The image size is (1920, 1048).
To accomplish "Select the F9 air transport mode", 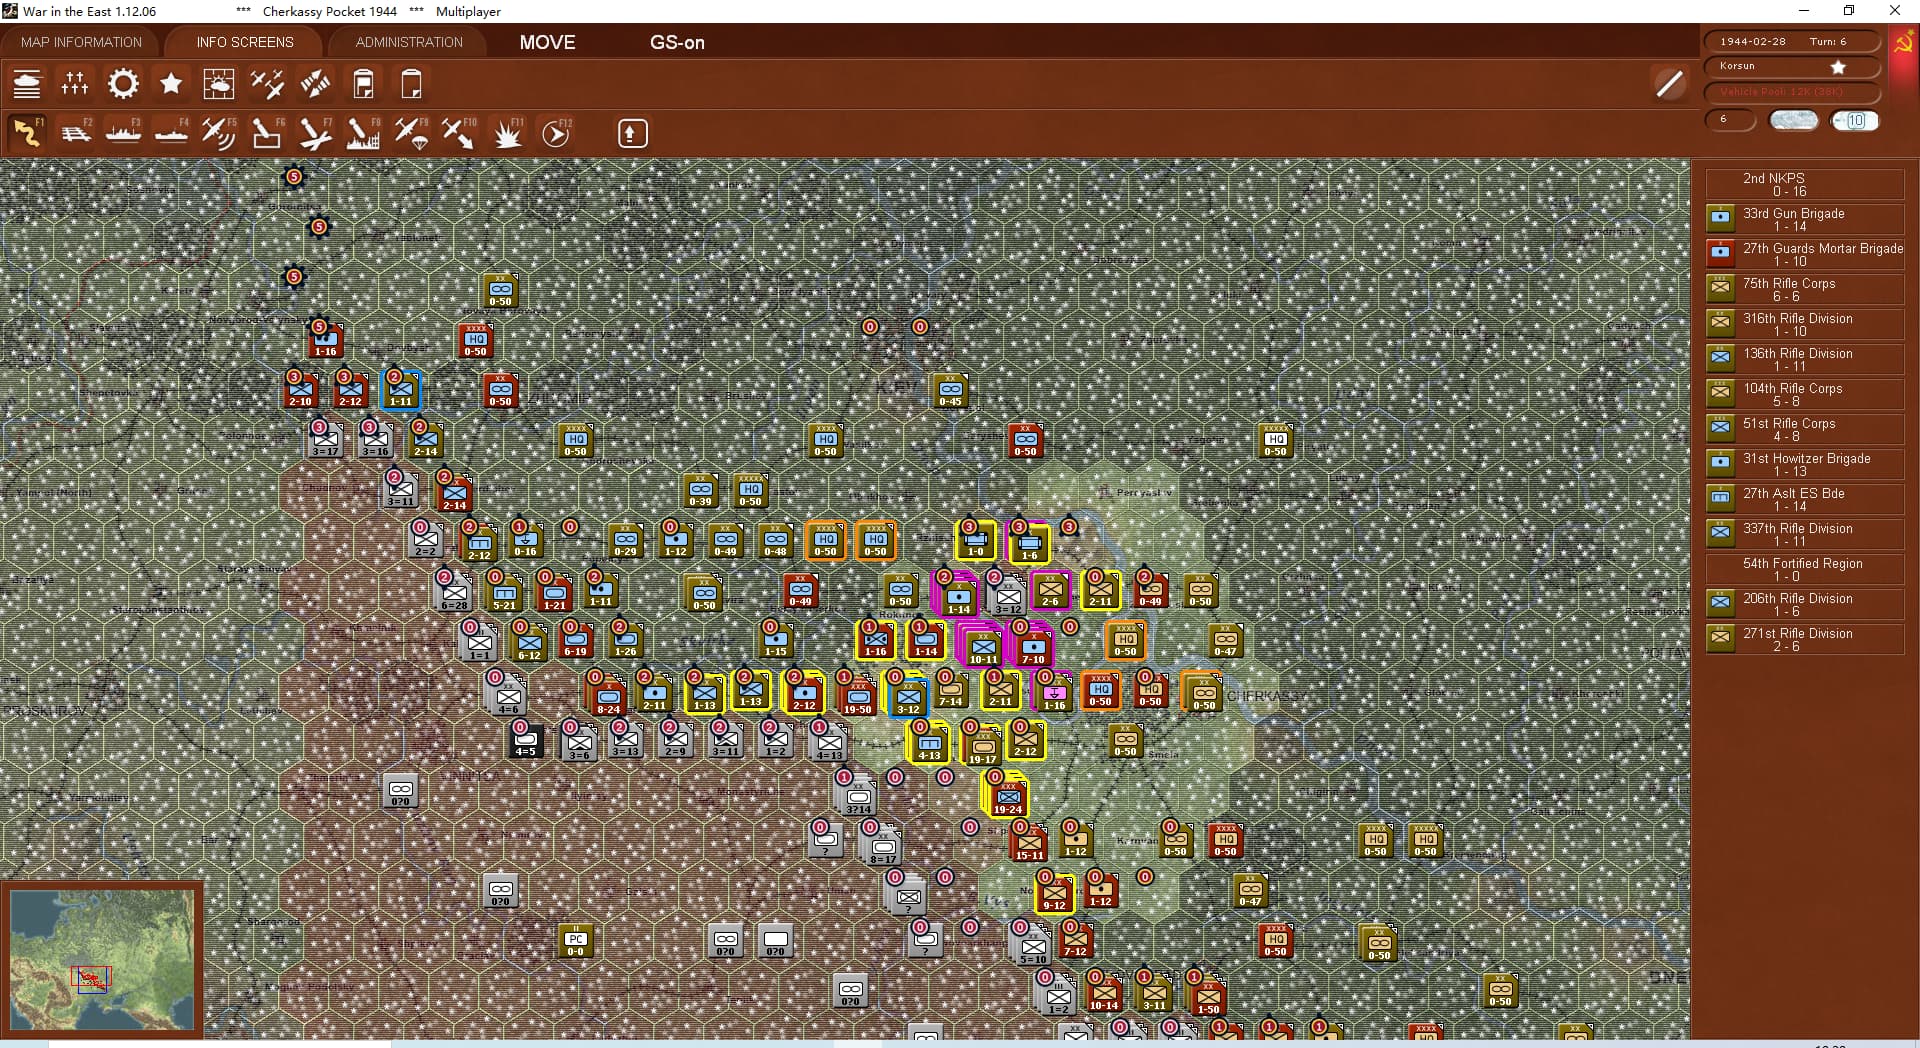I will (411, 133).
